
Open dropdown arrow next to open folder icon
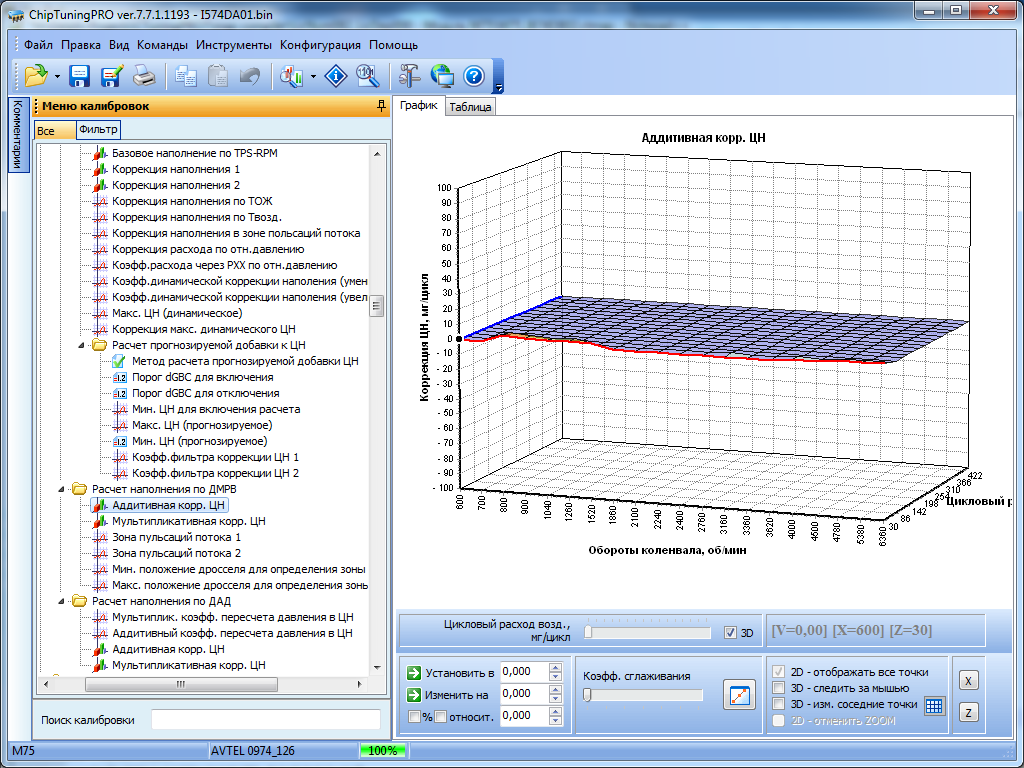pos(57,76)
